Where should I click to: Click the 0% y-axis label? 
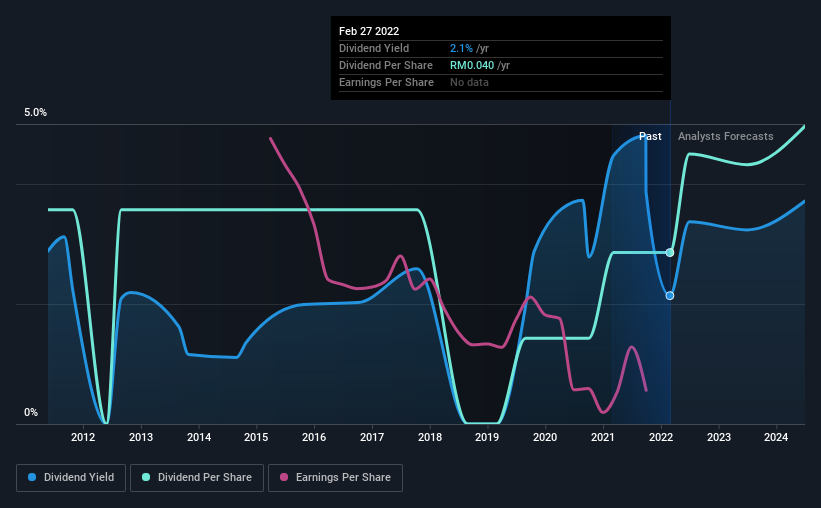click(x=31, y=412)
